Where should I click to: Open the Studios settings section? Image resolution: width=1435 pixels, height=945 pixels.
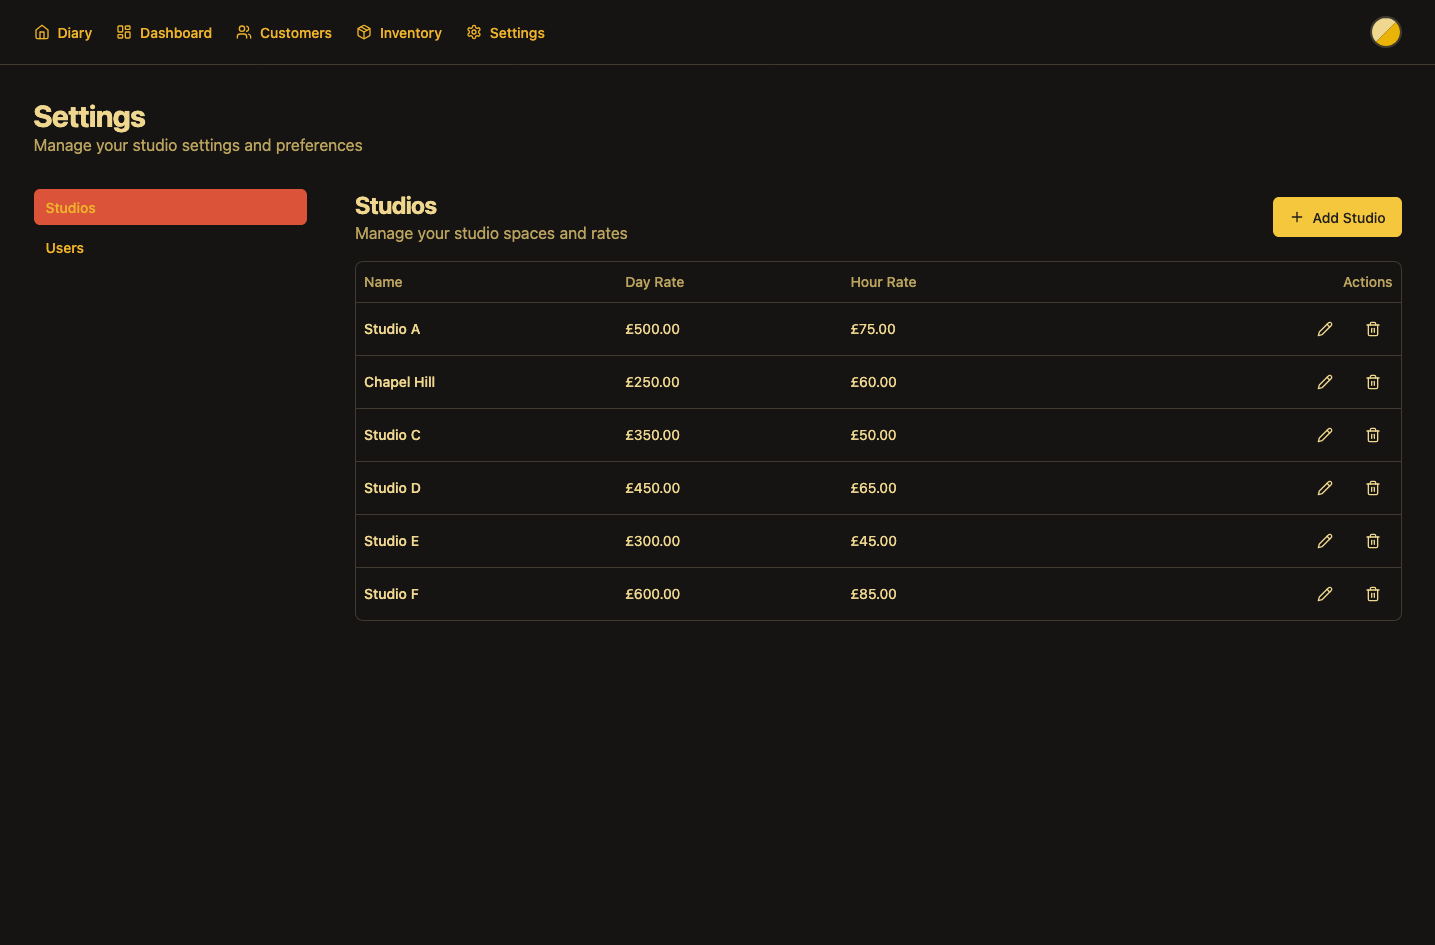(x=170, y=207)
